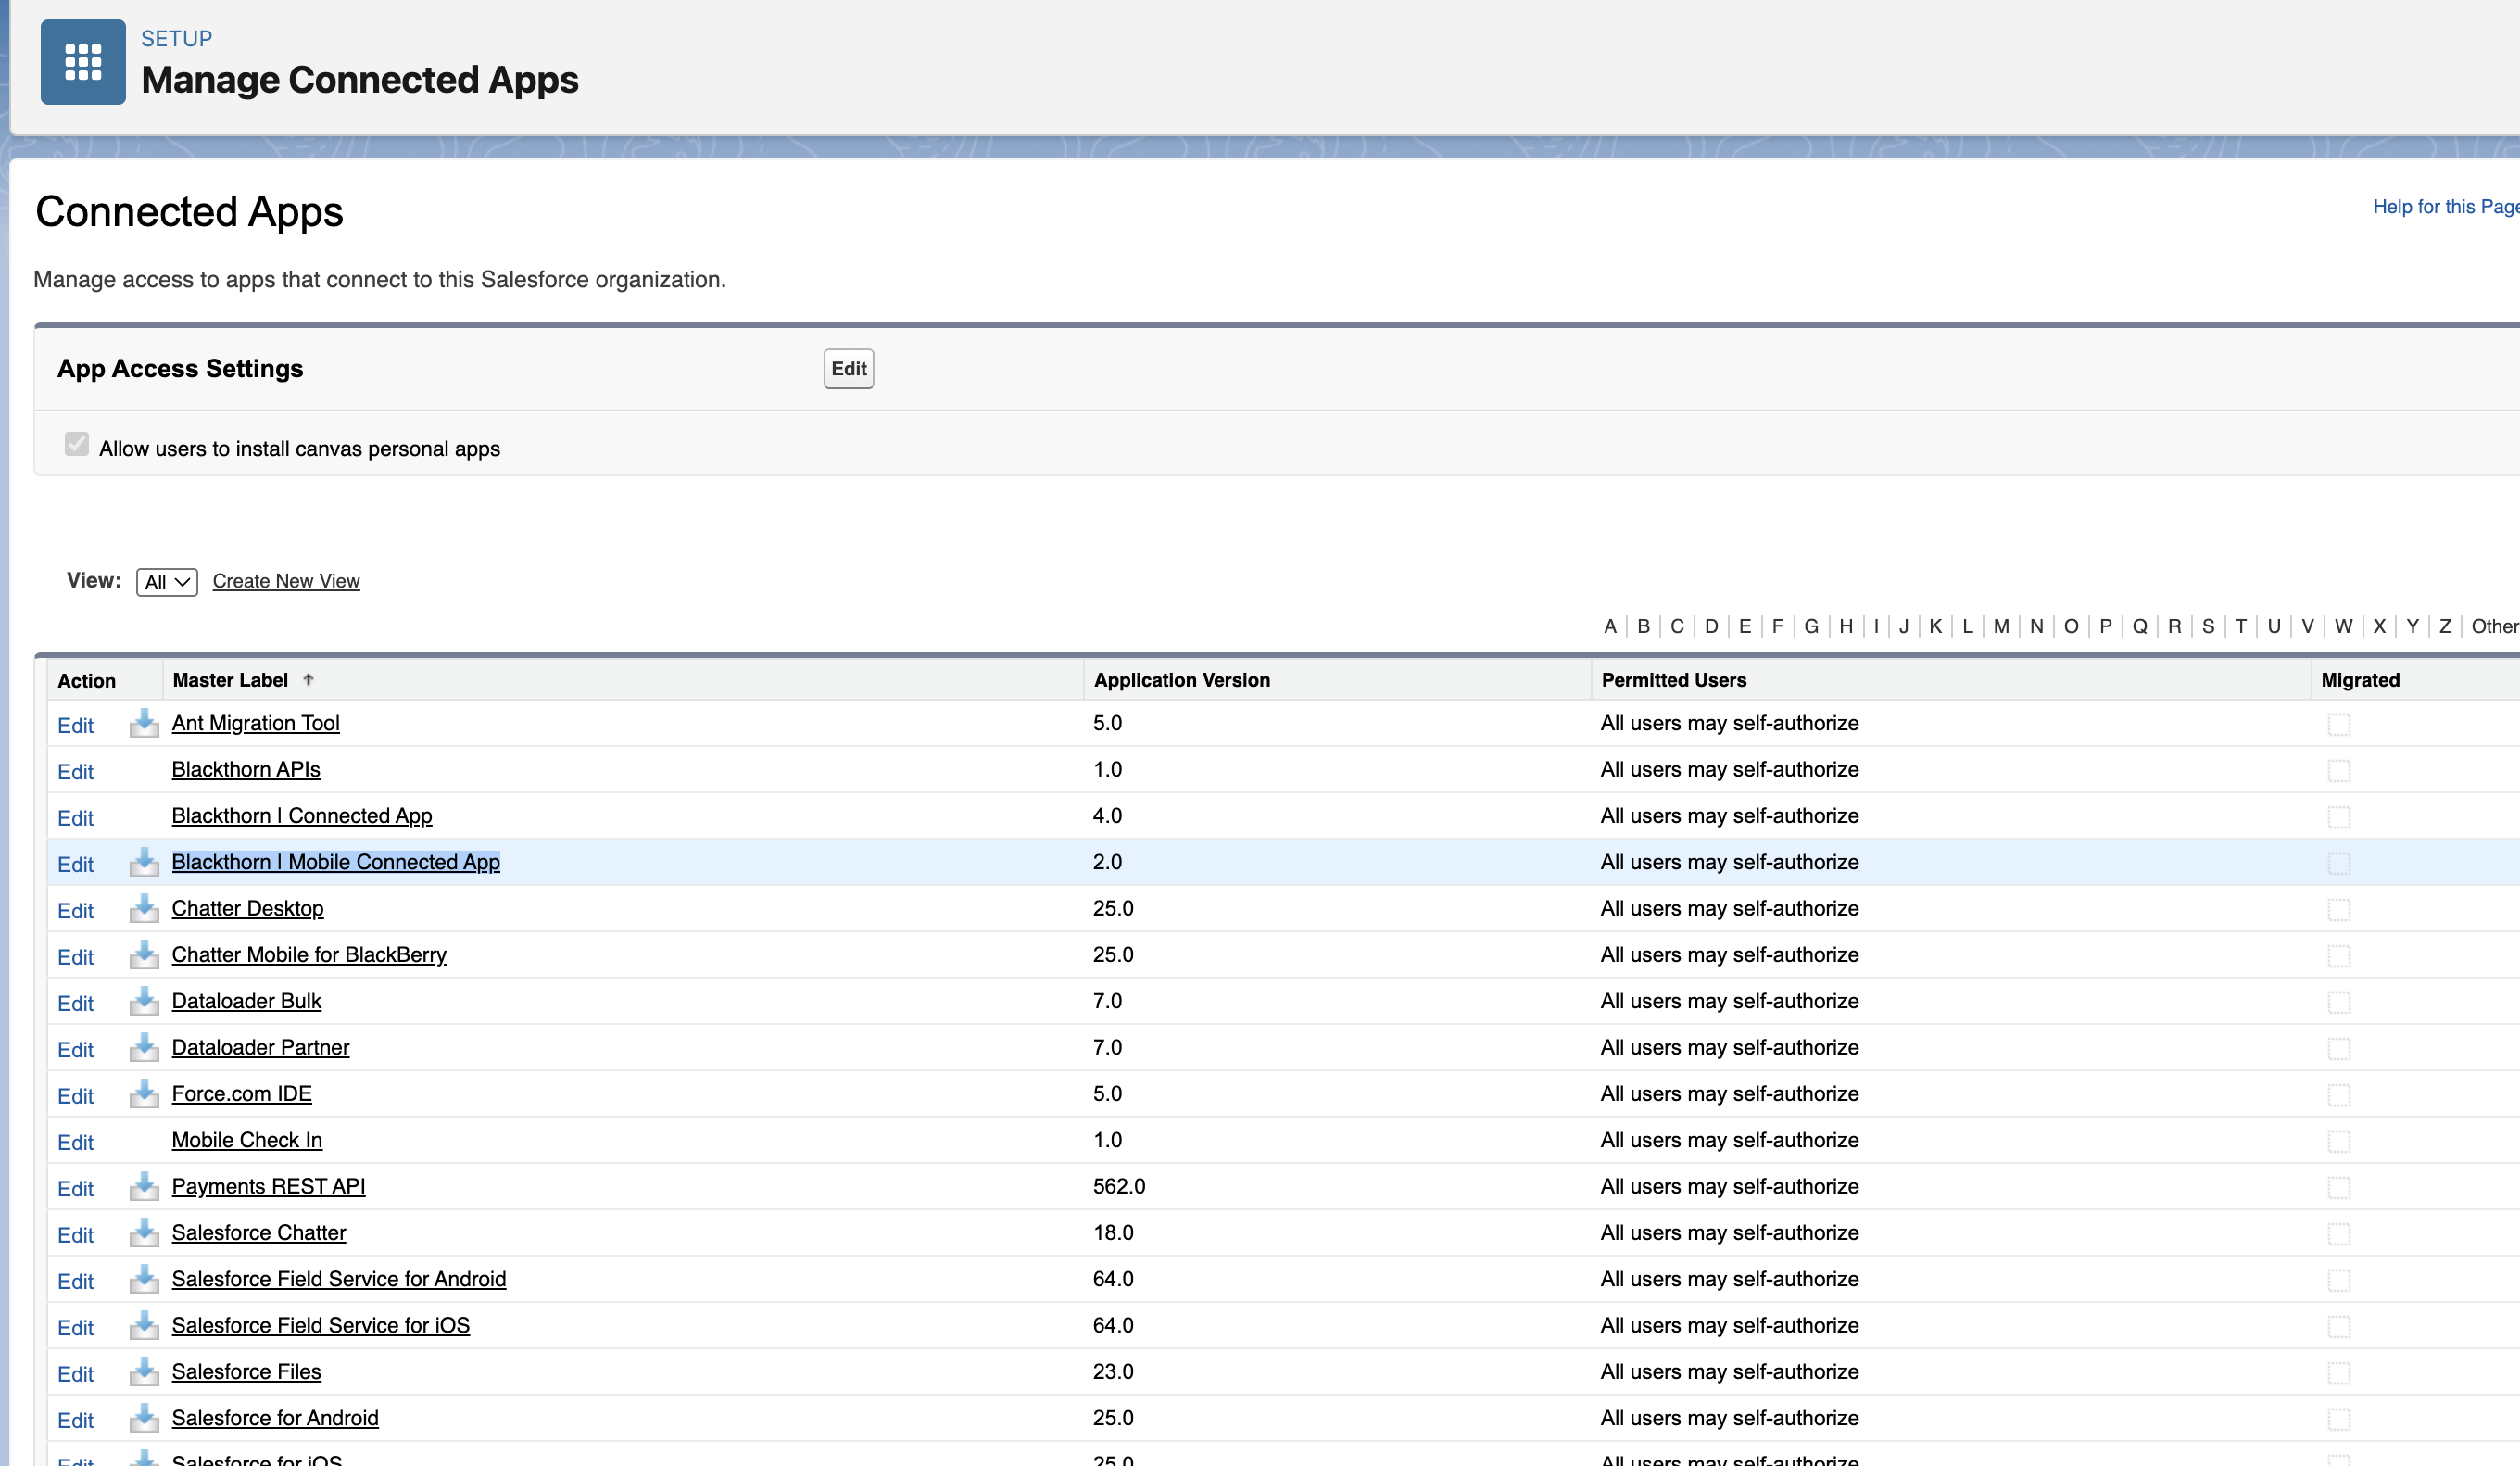The image size is (2520, 1466).
Task: Open the Dataloader Partner app link
Action: point(261,1047)
